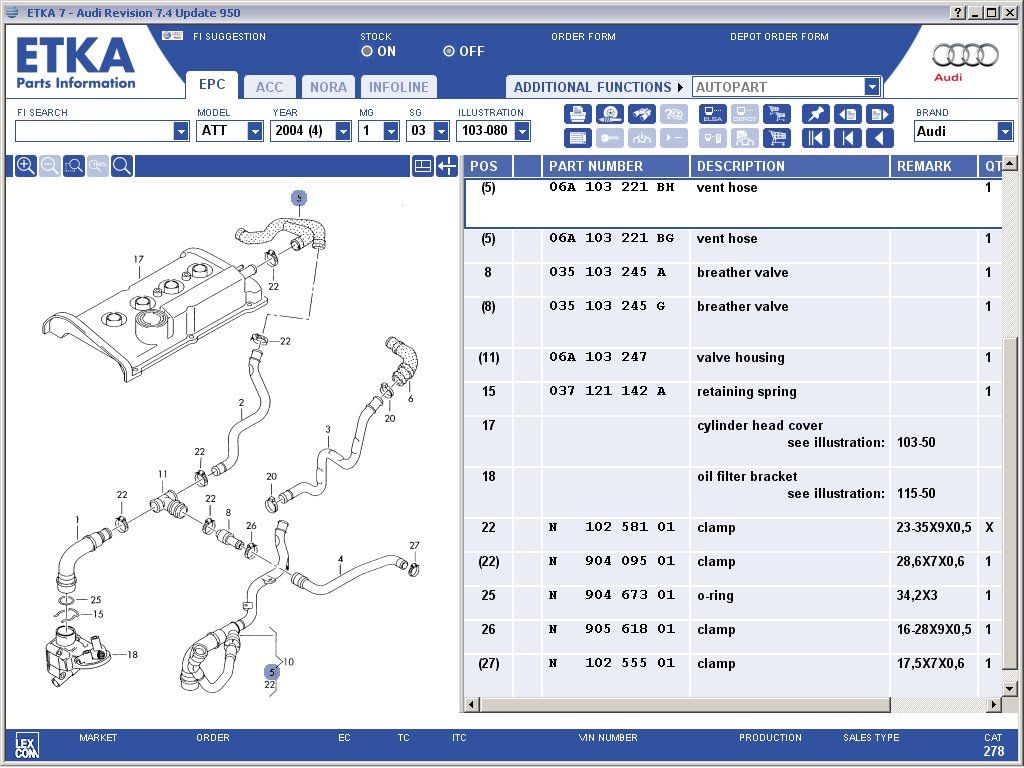Click the Audi rings logo
The image size is (1024, 768).
[x=965, y=56]
